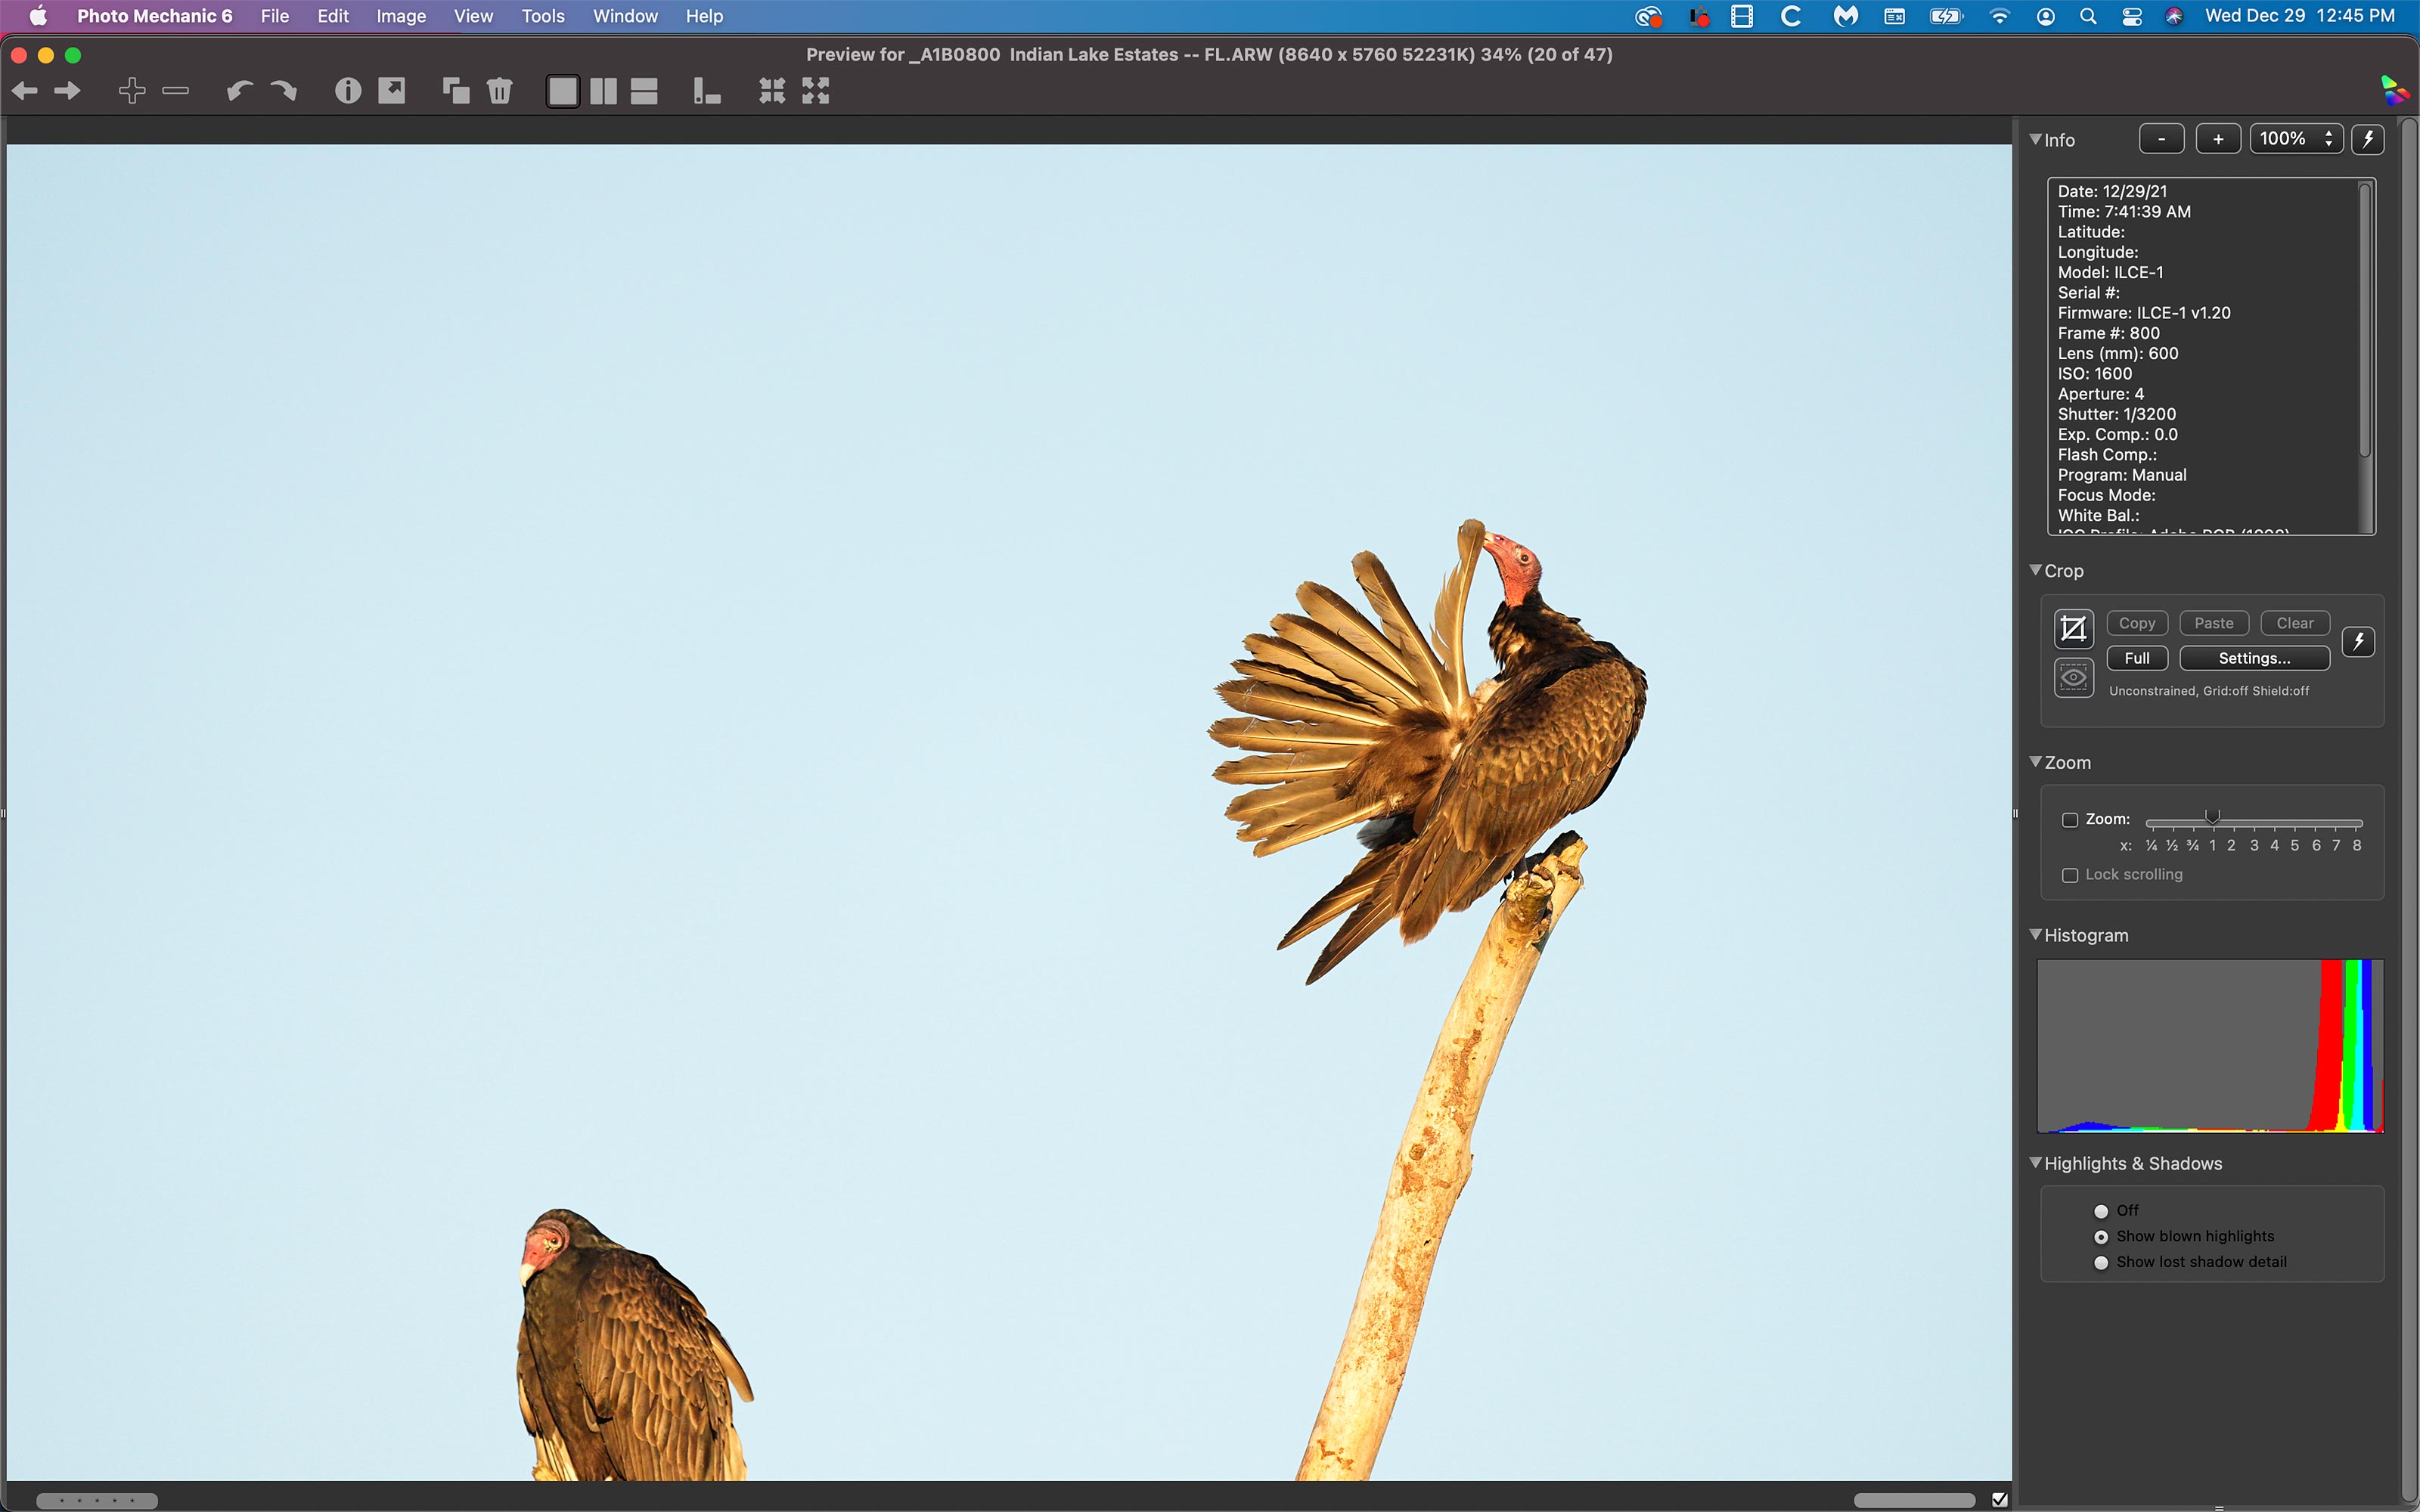The height and width of the screenshot is (1512, 2420).
Task: Activate the crop tool icon
Action: (x=2074, y=629)
